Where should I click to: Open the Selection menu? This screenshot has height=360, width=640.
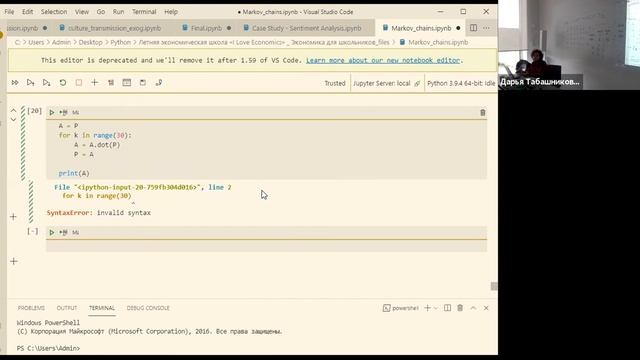coord(54,12)
